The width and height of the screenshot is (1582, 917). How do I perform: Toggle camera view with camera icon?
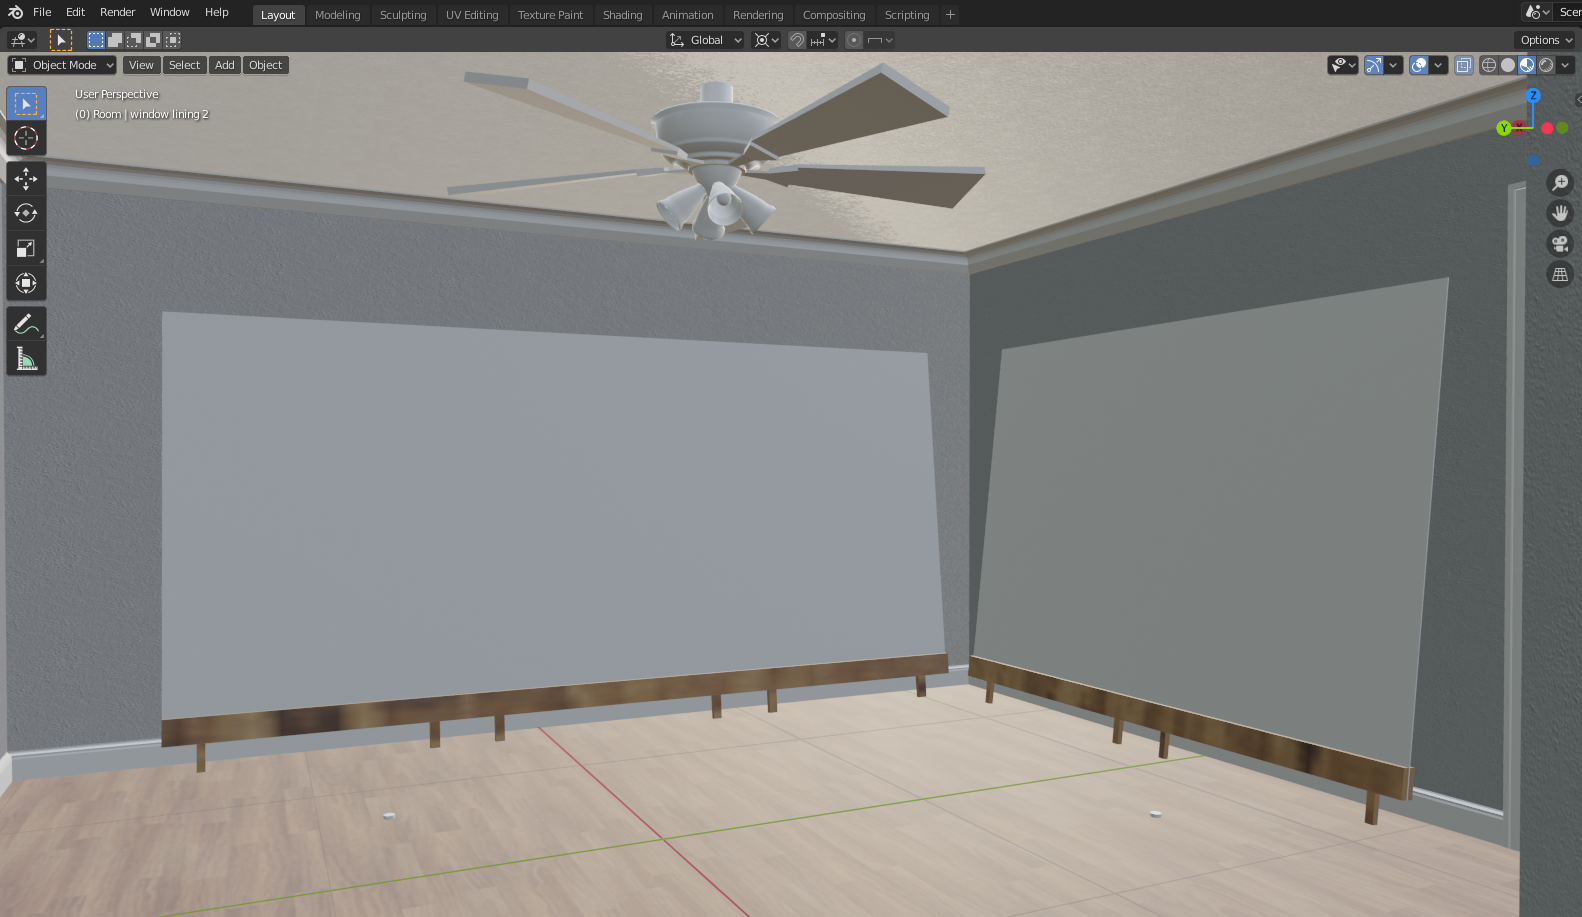1559,243
